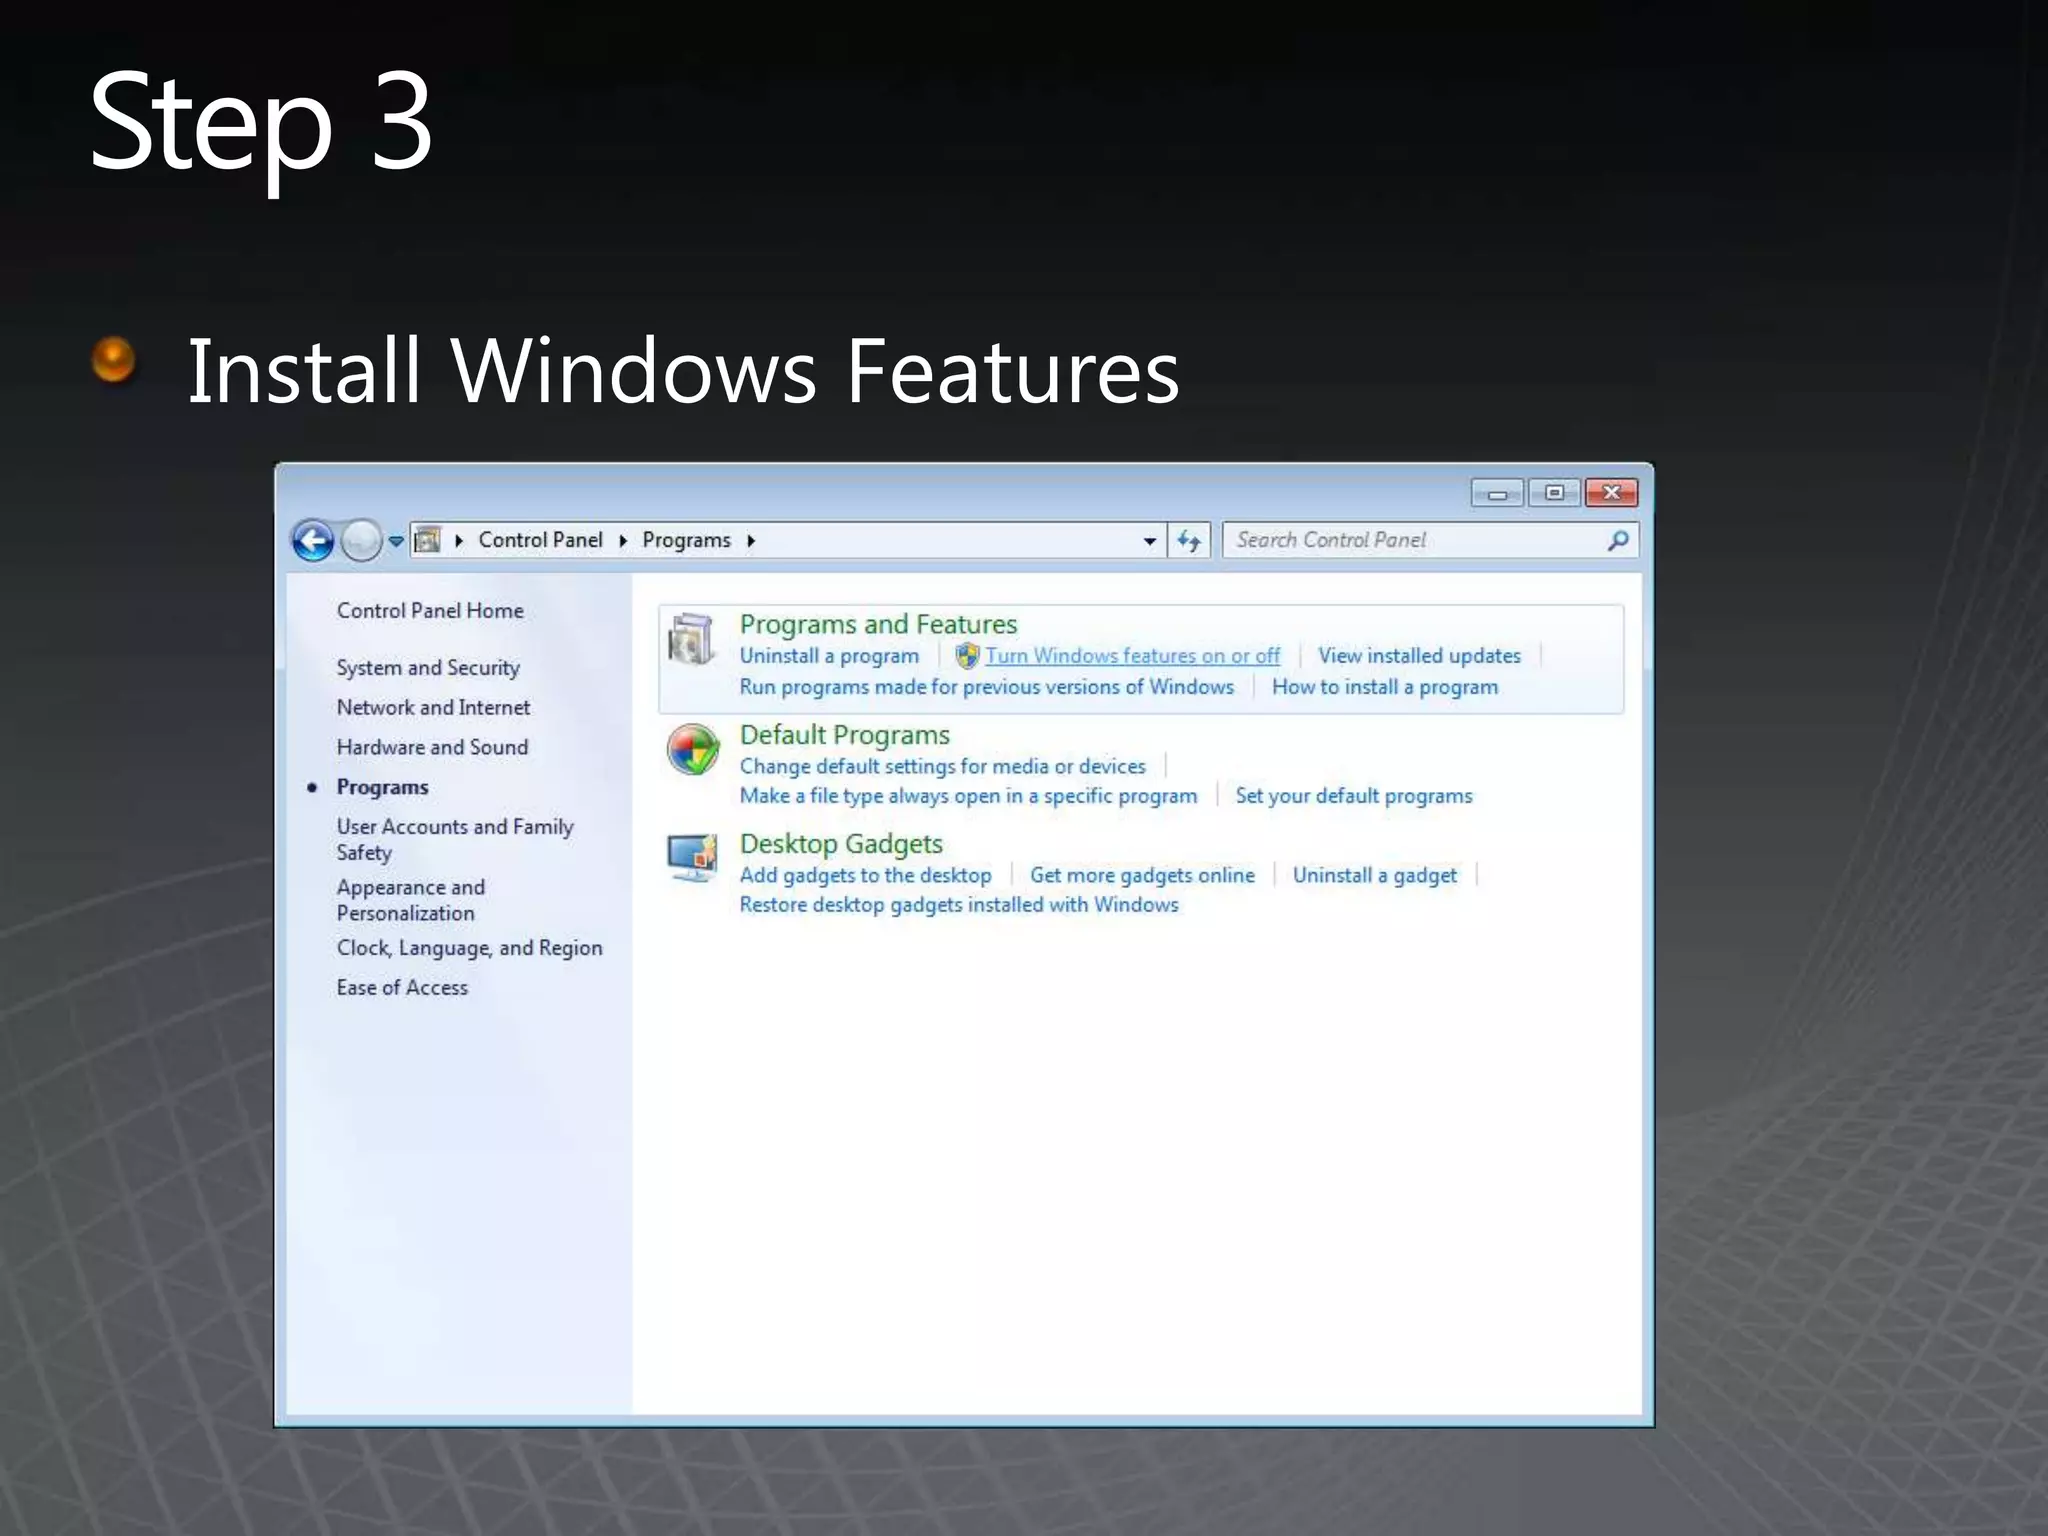Open the Default Programs heading
Image resolution: width=2048 pixels, height=1536 pixels.
(845, 735)
